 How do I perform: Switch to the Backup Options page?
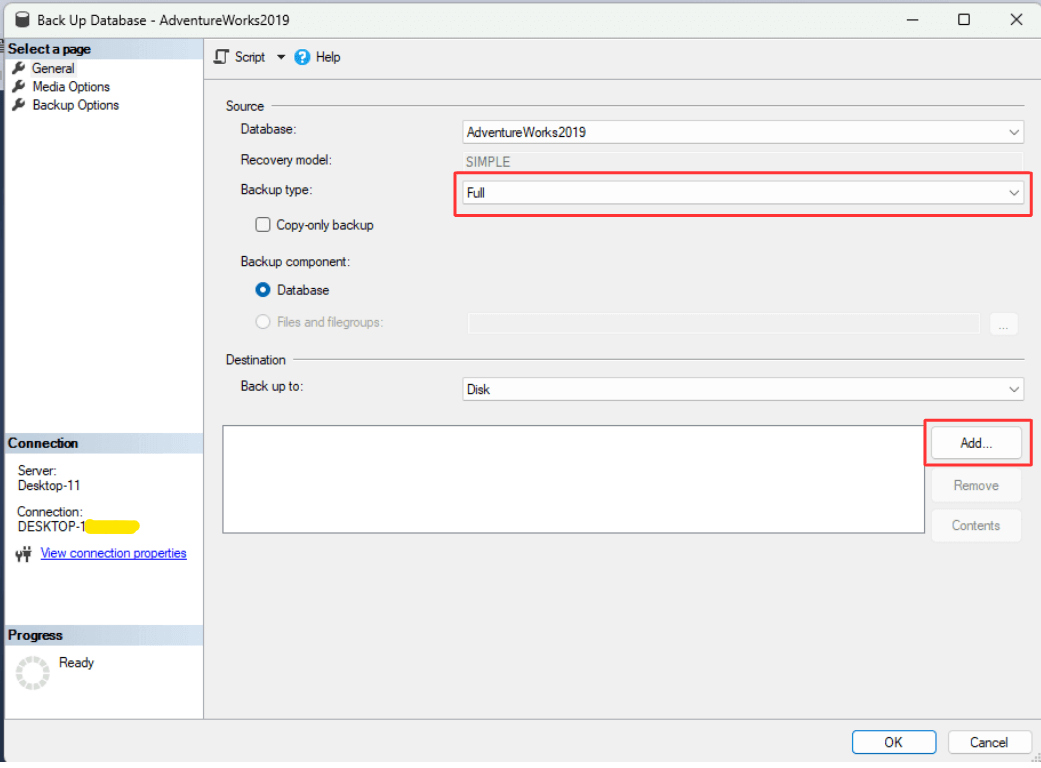coord(75,104)
